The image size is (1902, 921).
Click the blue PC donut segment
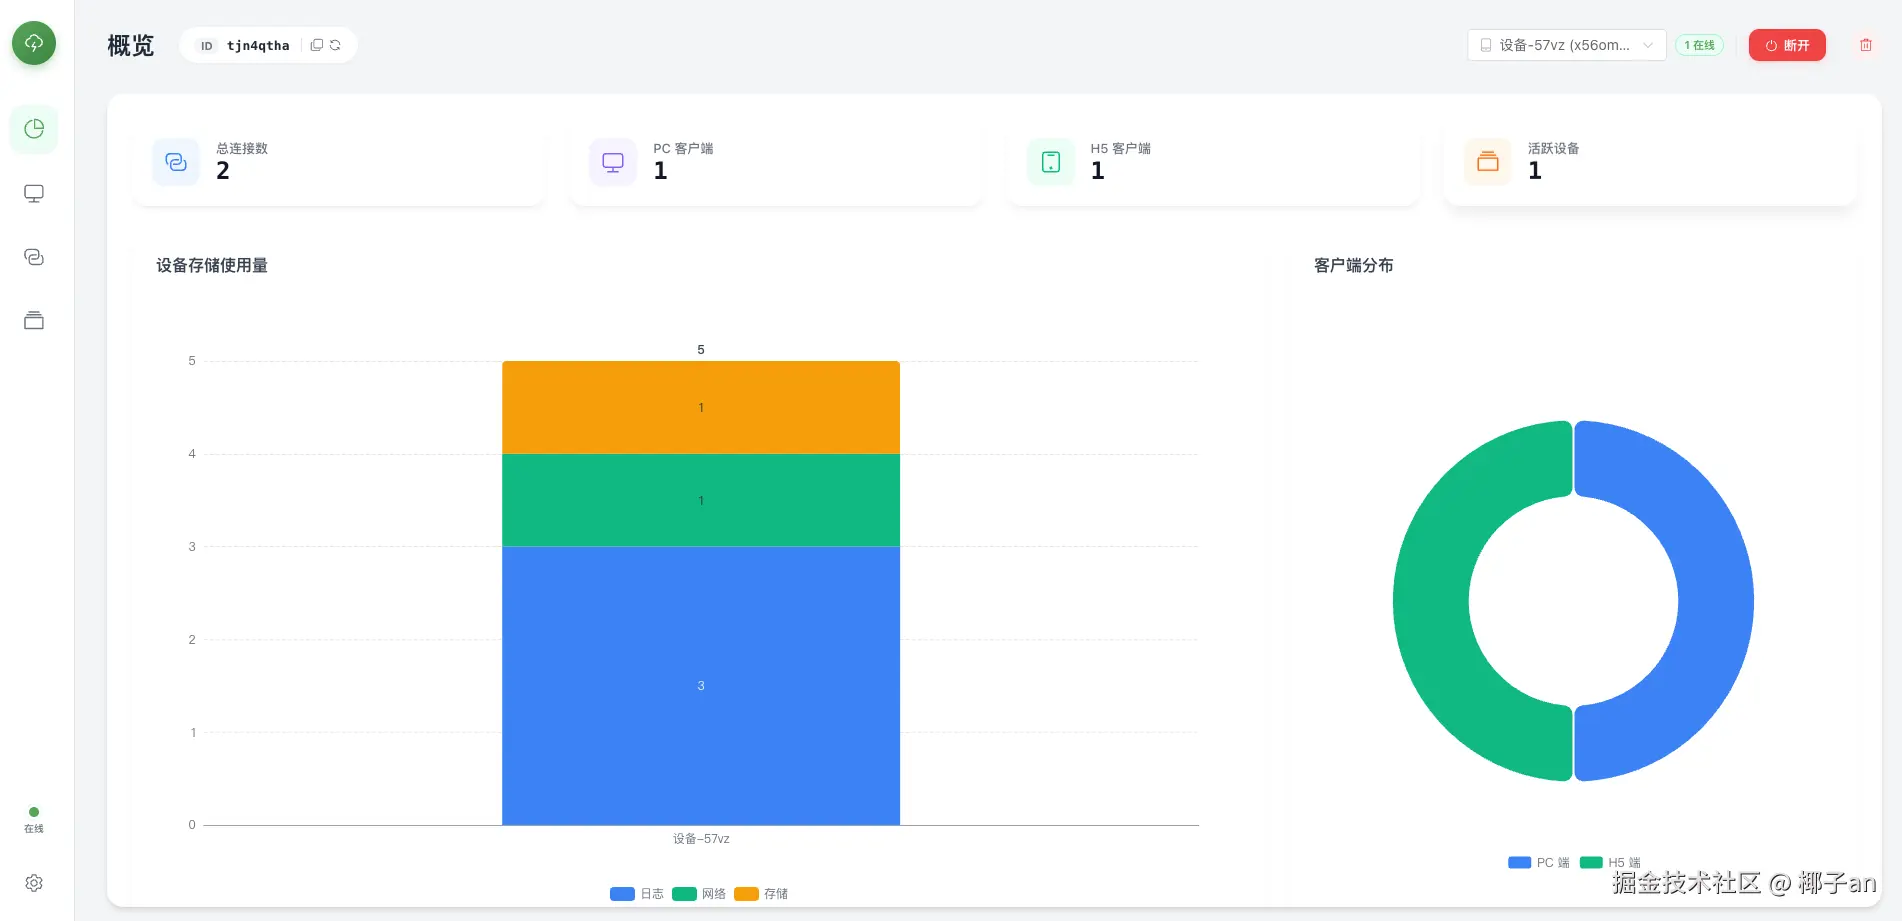1714,600
